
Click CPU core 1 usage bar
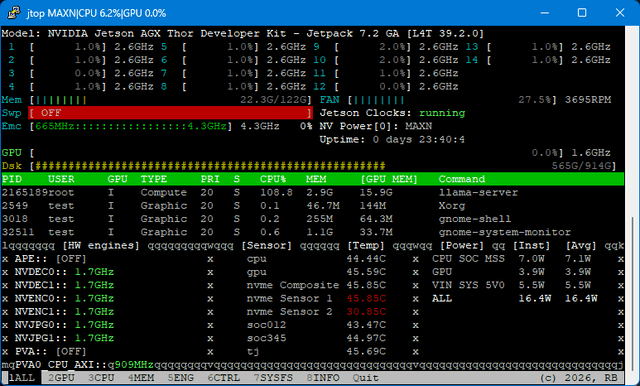pyautogui.click(x=68, y=47)
